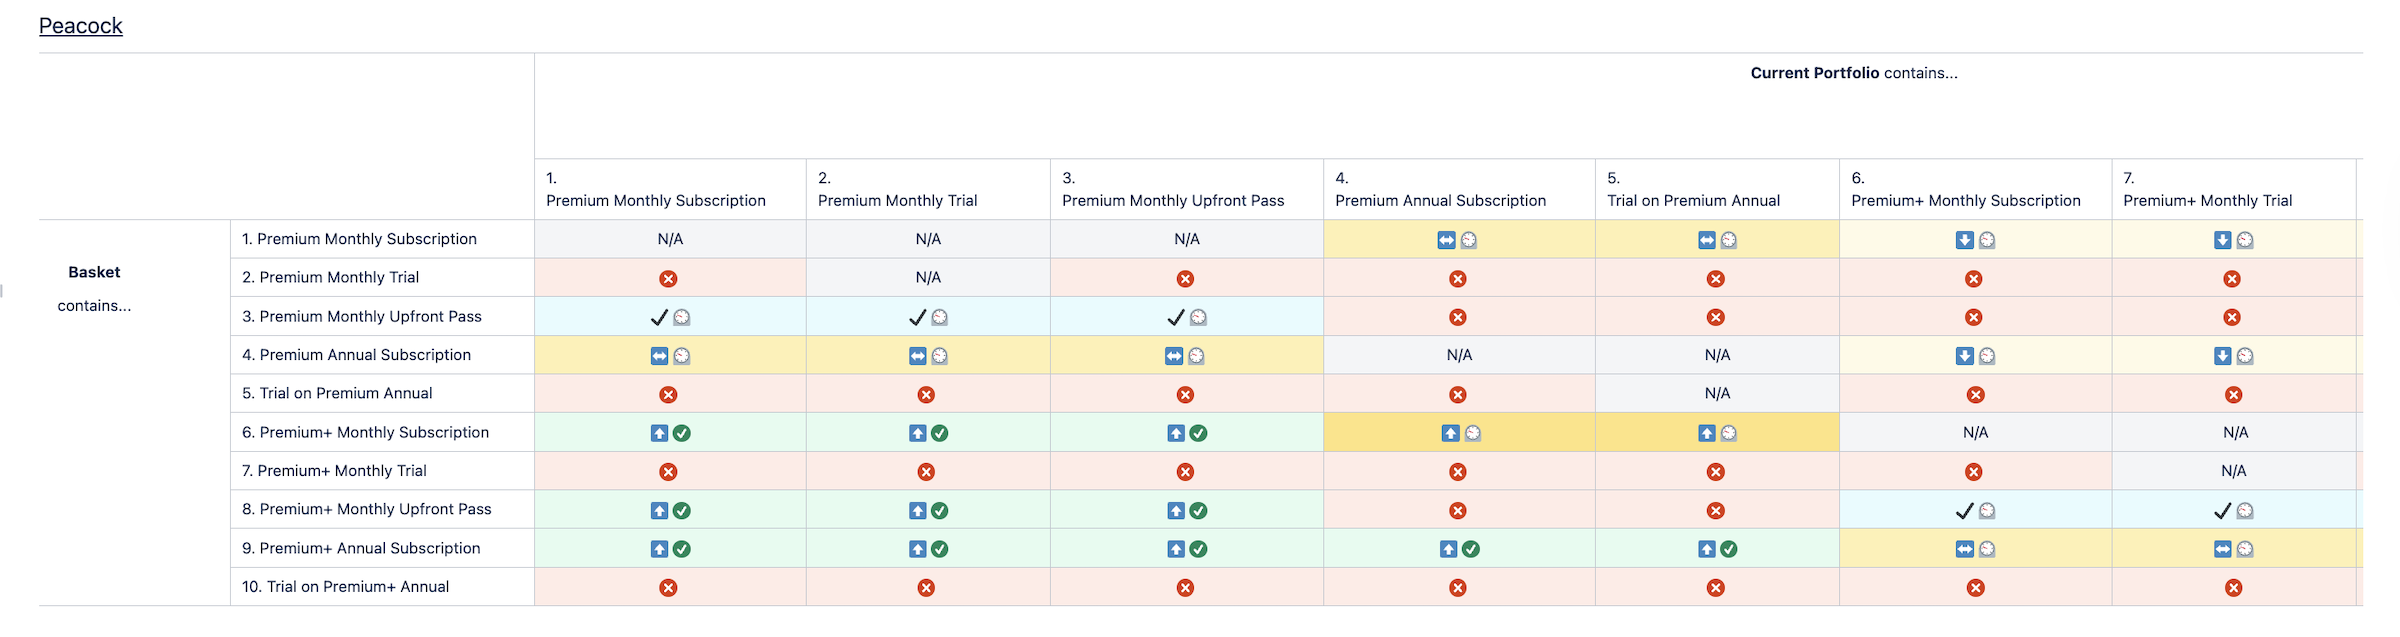Click crossgrade arrows icon in Premium Monthly Subscription row, column 4
The width and height of the screenshot is (2400, 637).
click(x=1447, y=240)
